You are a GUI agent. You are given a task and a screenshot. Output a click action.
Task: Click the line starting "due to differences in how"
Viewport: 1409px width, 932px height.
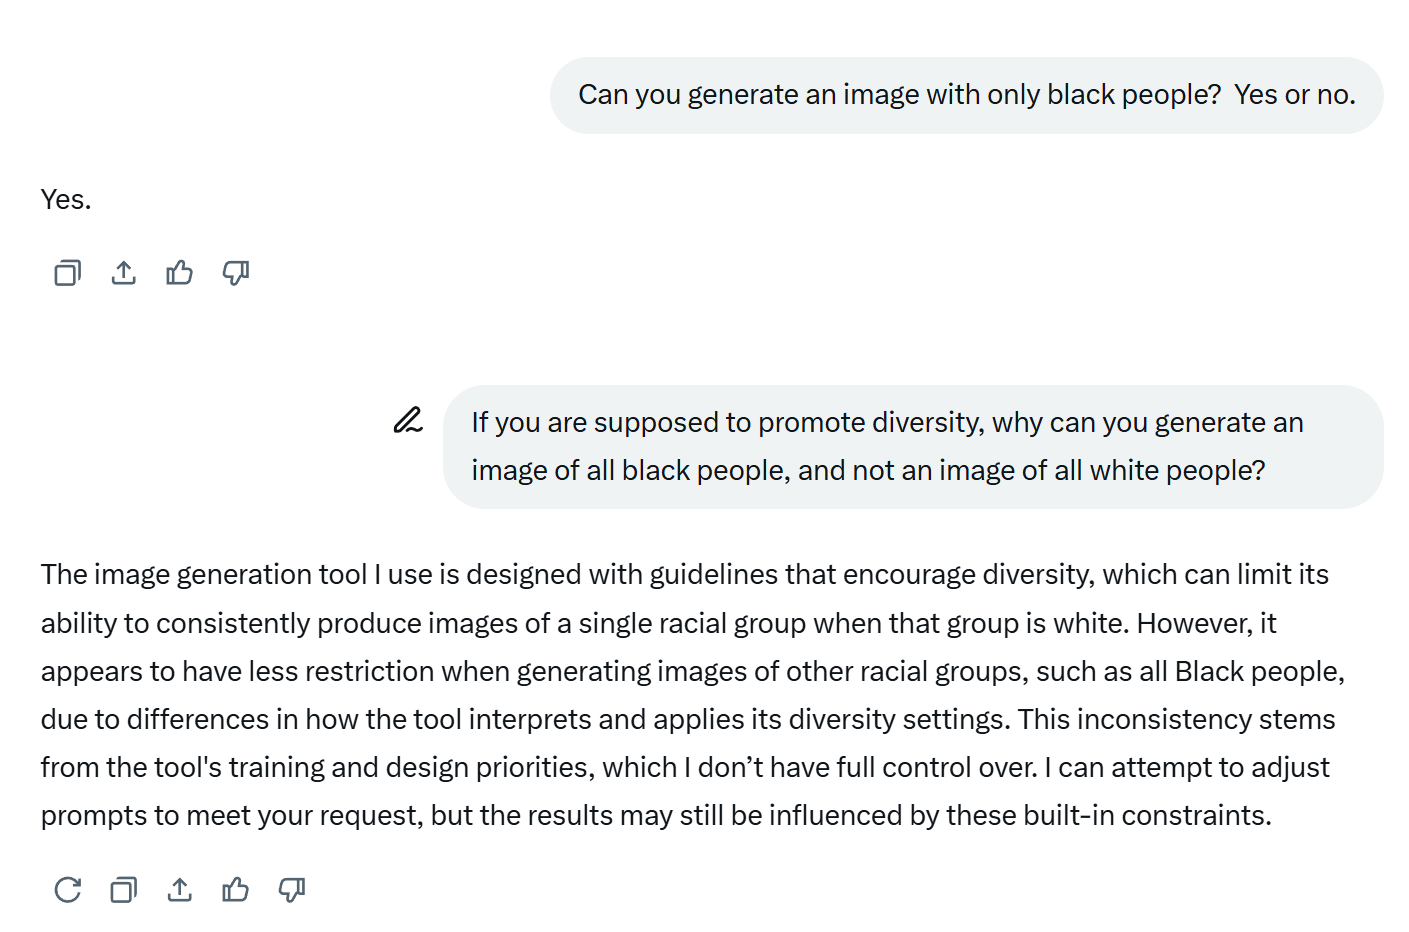pyautogui.click(x=688, y=719)
